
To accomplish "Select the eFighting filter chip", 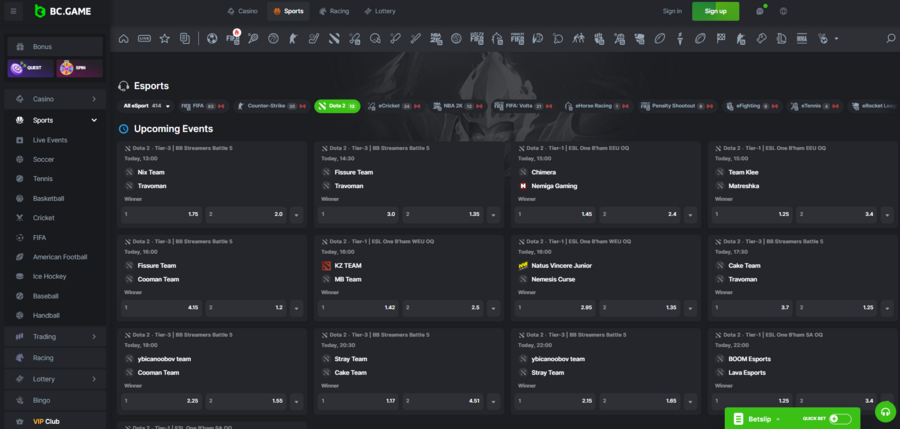I will point(751,106).
